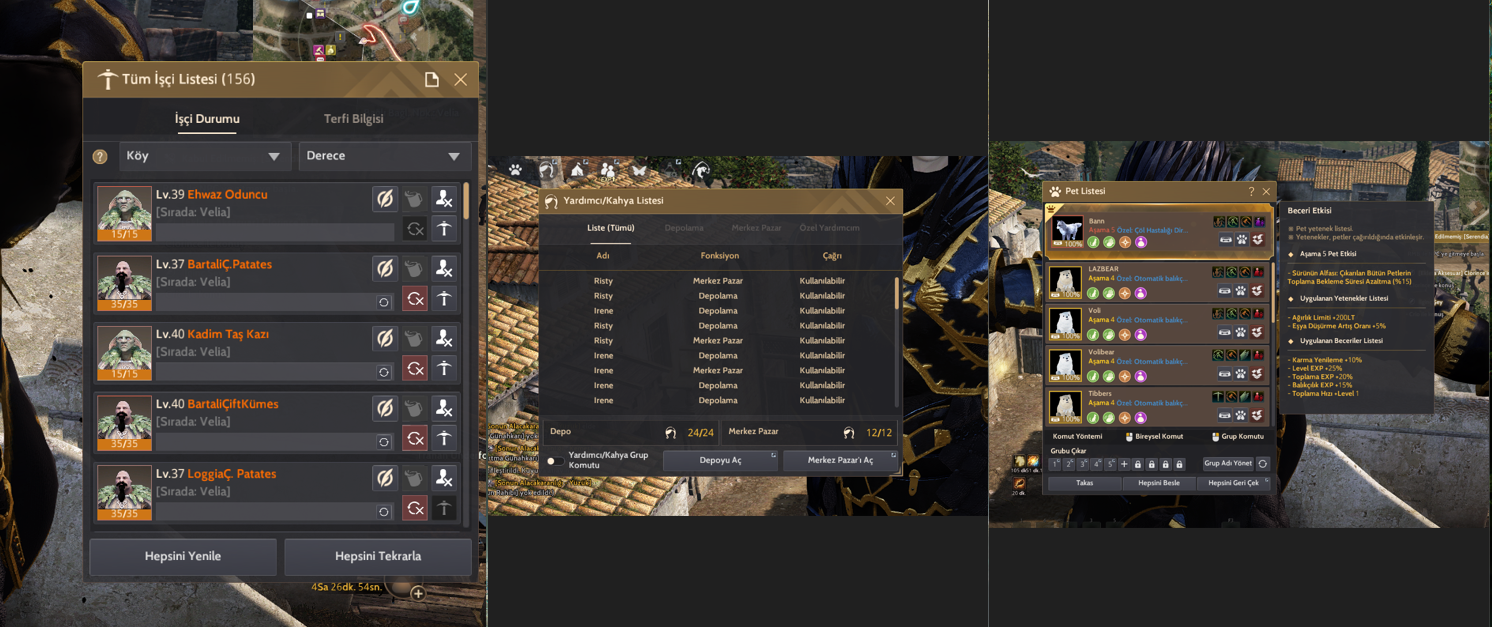Toggle purple special skill for Volibear
1492x627 pixels.
point(1141,376)
